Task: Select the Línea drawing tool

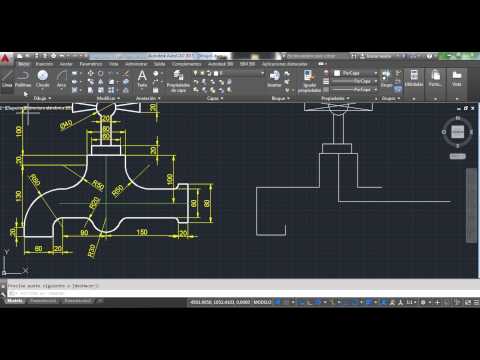Action: coord(7,79)
